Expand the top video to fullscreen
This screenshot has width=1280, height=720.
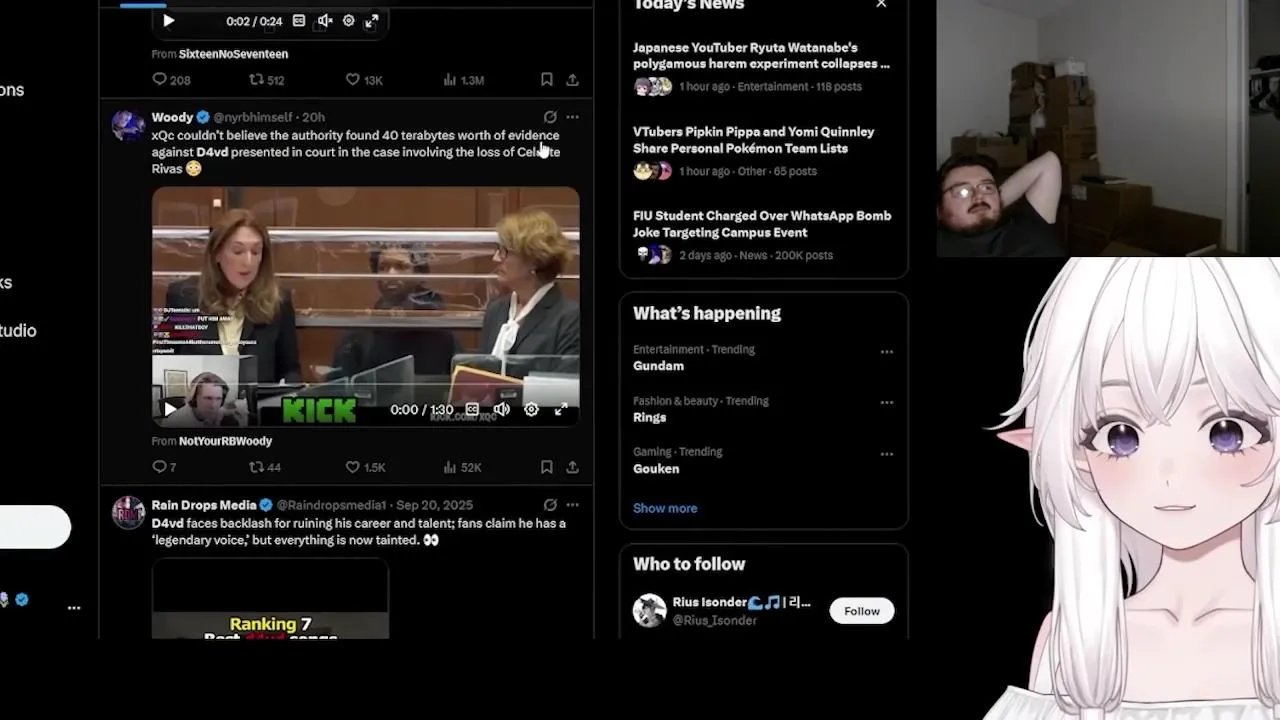pos(371,21)
